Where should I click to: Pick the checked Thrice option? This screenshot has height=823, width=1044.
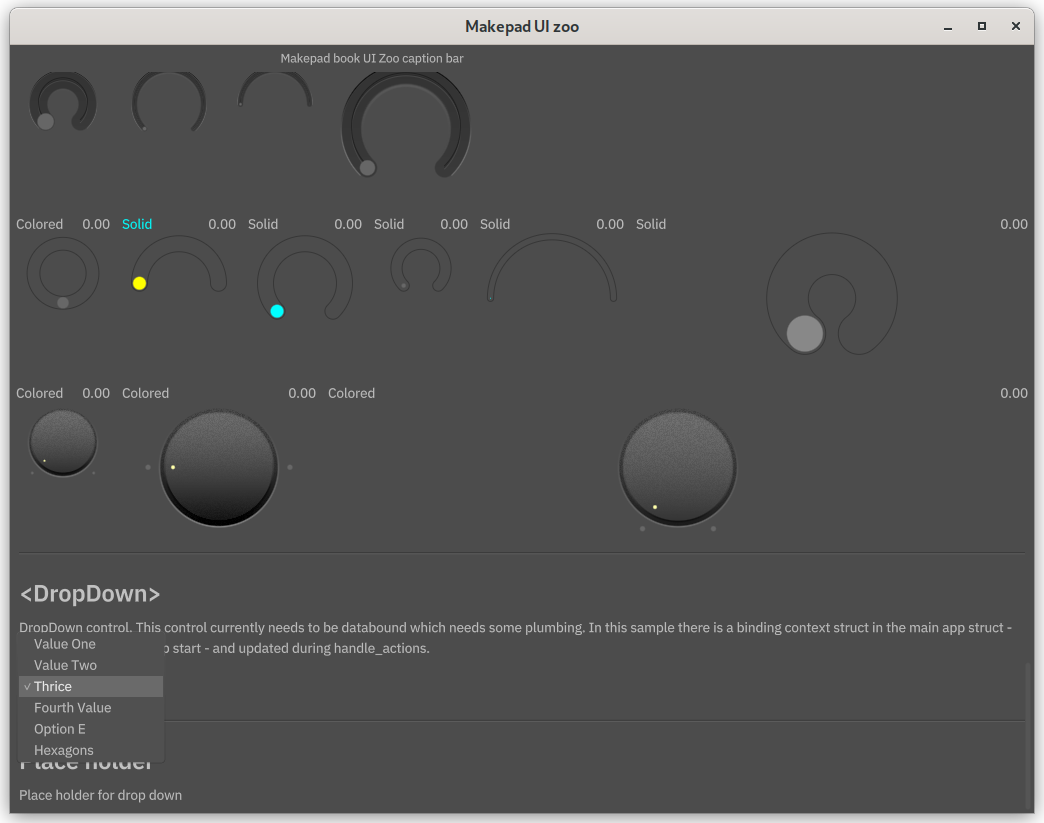pos(53,686)
